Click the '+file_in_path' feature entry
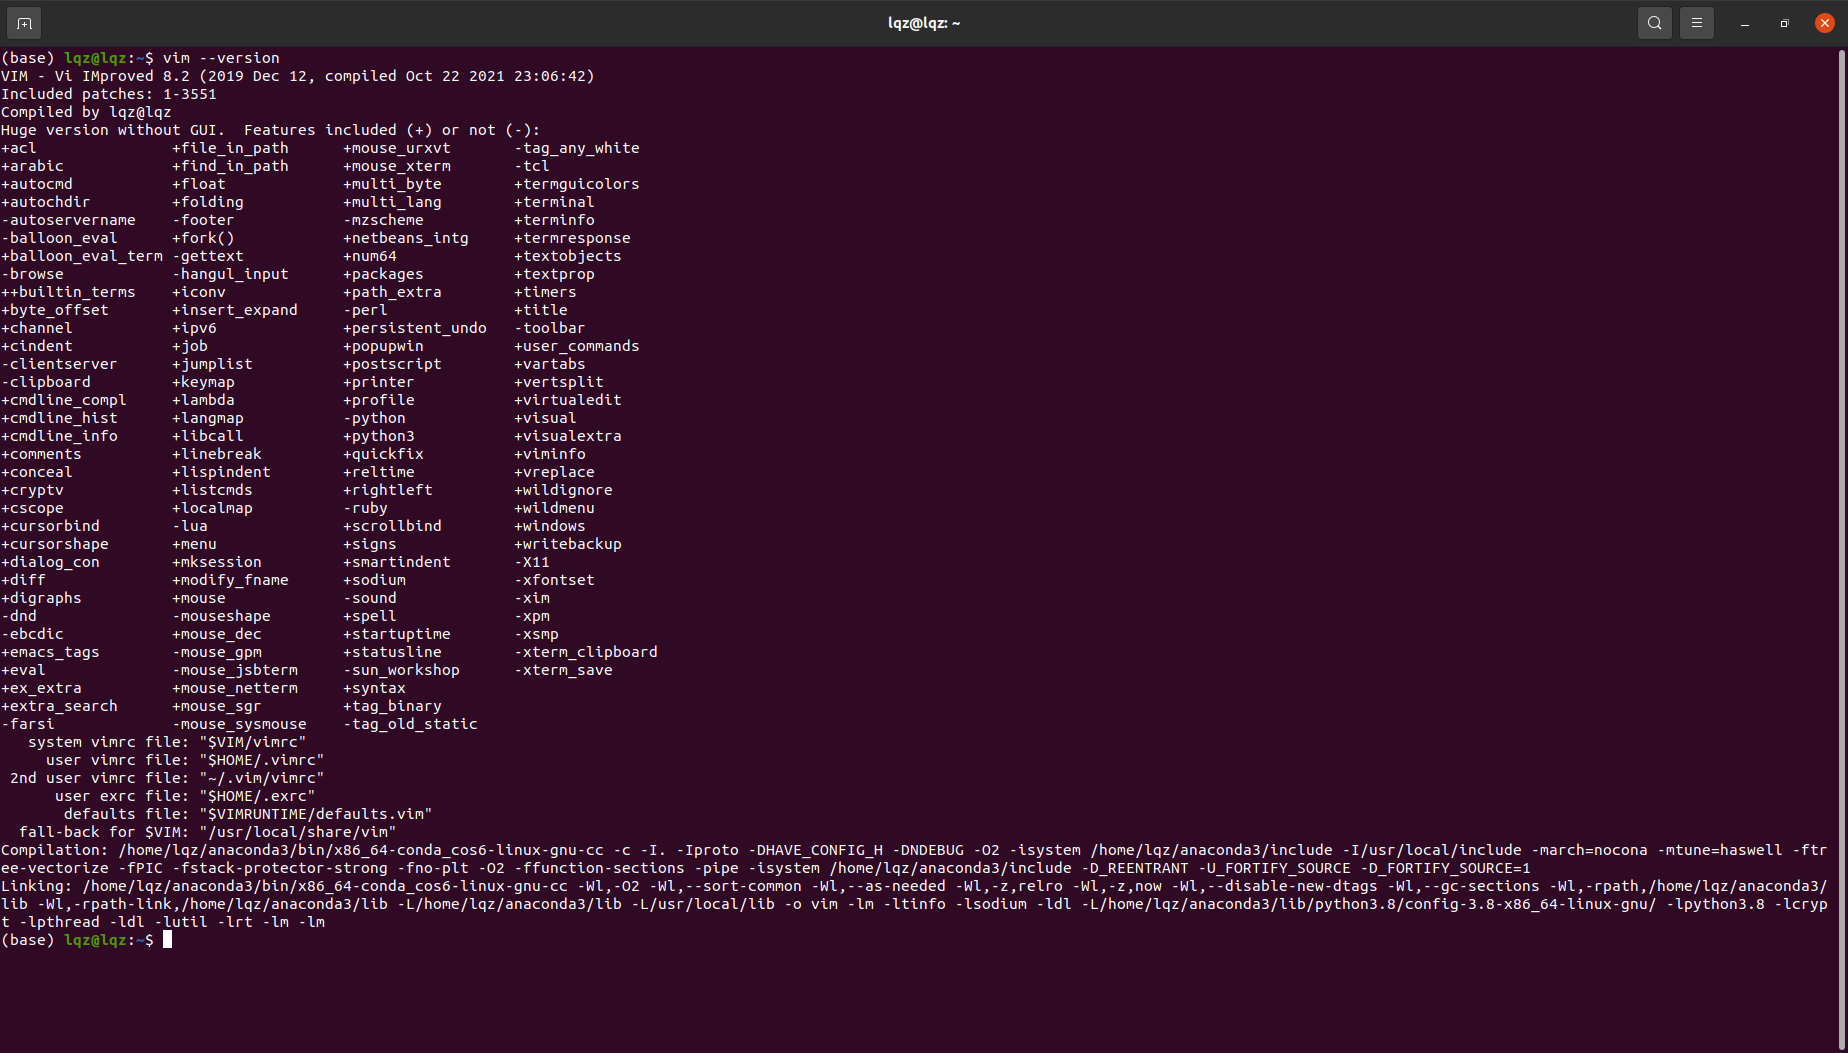Viewport: 1848px width, 1053px height. coord(230,148)
